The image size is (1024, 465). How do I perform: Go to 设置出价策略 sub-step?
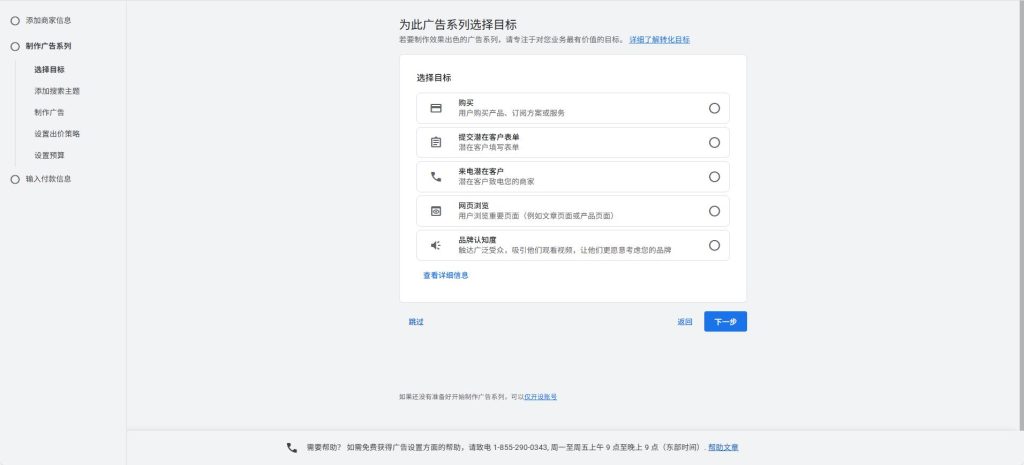tap(57, 134)
